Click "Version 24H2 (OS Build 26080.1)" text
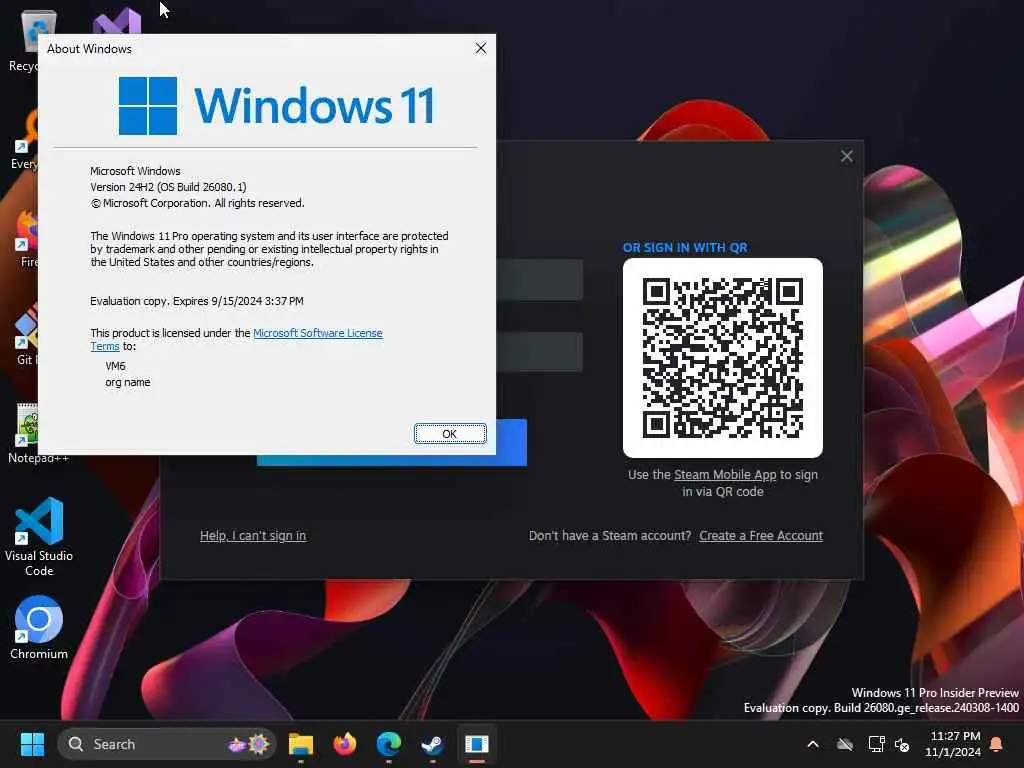 tap(168, 187)
